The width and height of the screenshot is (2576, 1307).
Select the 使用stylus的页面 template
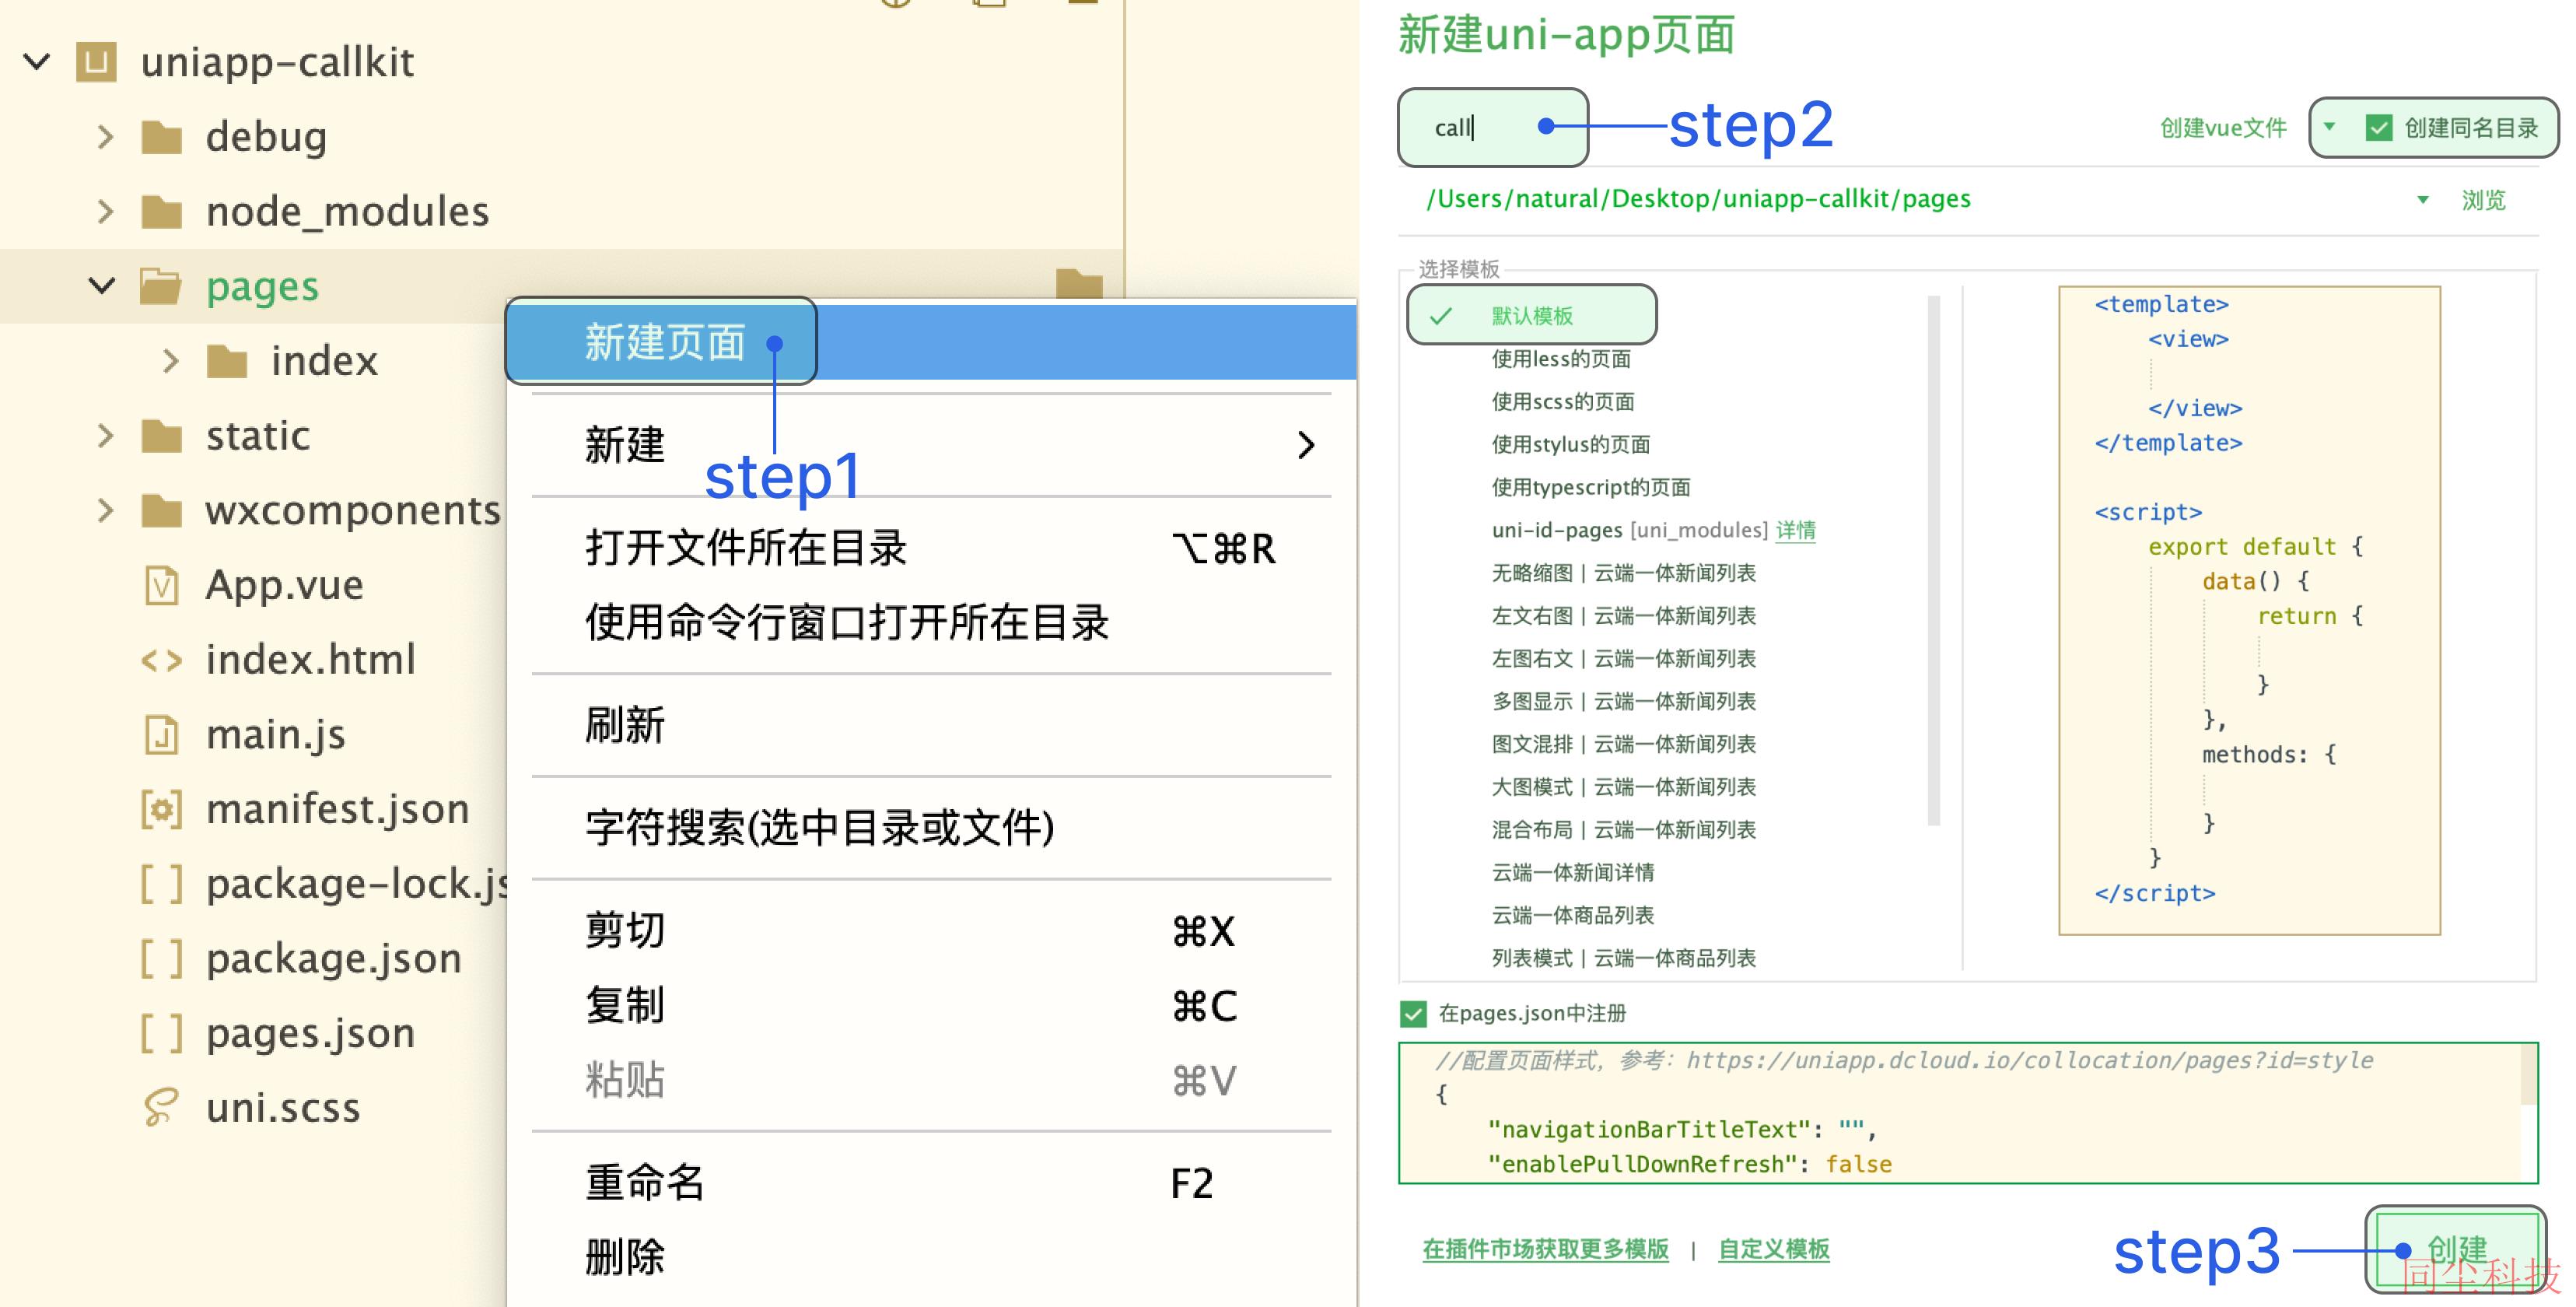pyautogui.click(x=1570, y=445)
